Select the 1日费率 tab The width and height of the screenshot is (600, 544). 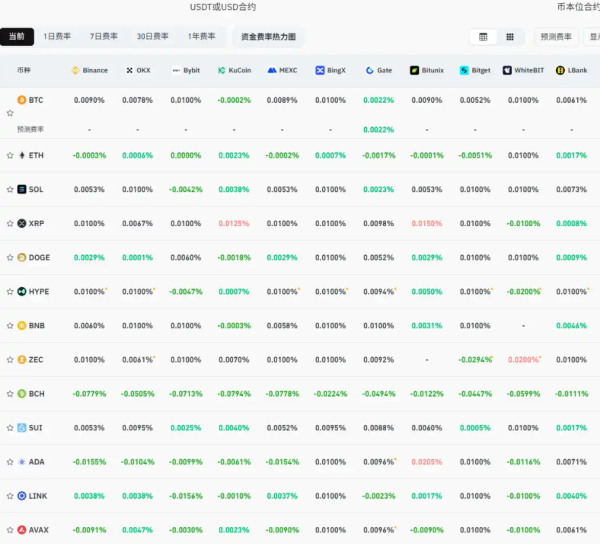click(57, 37)
